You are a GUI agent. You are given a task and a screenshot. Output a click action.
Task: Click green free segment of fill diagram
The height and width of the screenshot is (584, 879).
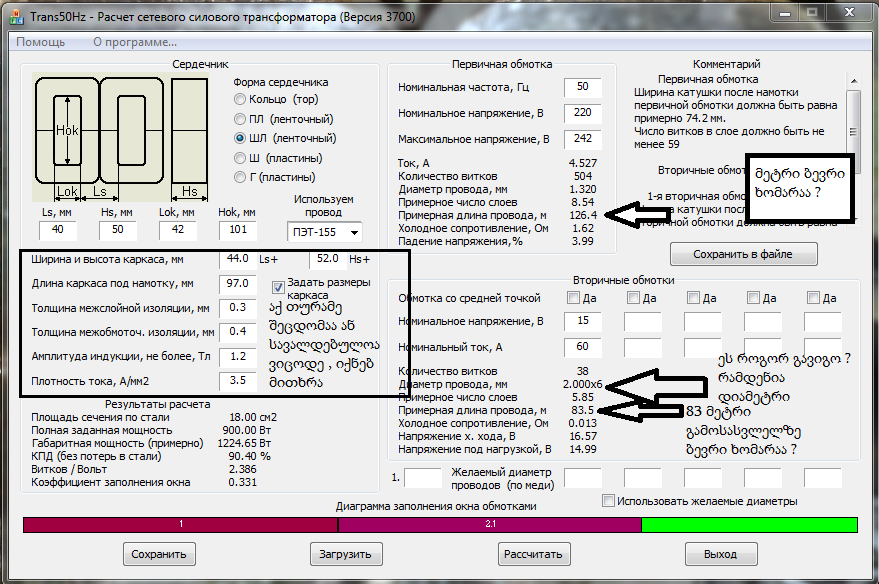[x=749, y=525]
